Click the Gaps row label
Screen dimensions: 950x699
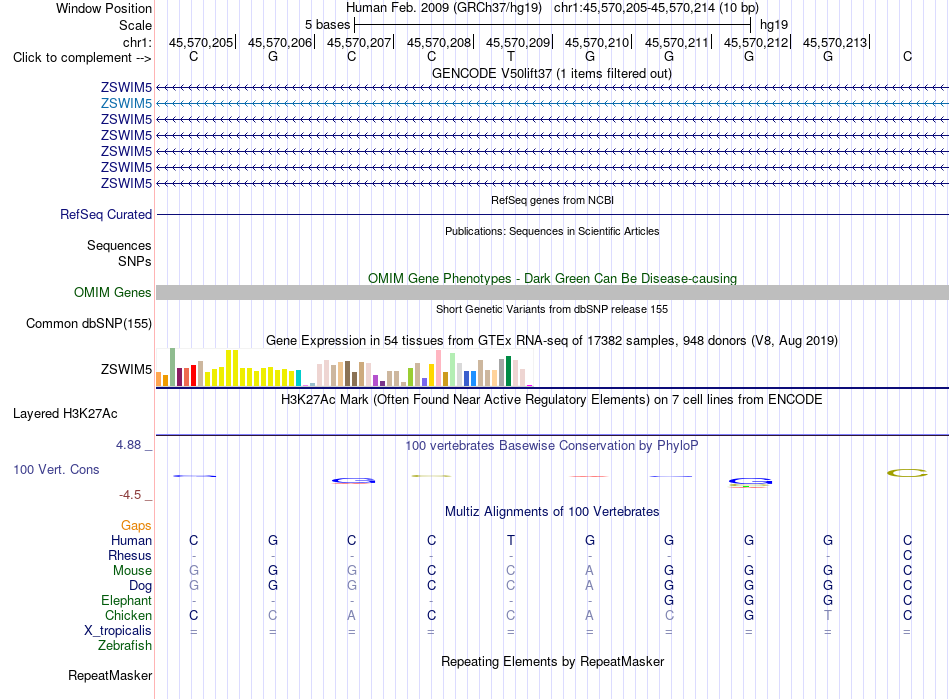pyautogui.click(x=136, y=526)
